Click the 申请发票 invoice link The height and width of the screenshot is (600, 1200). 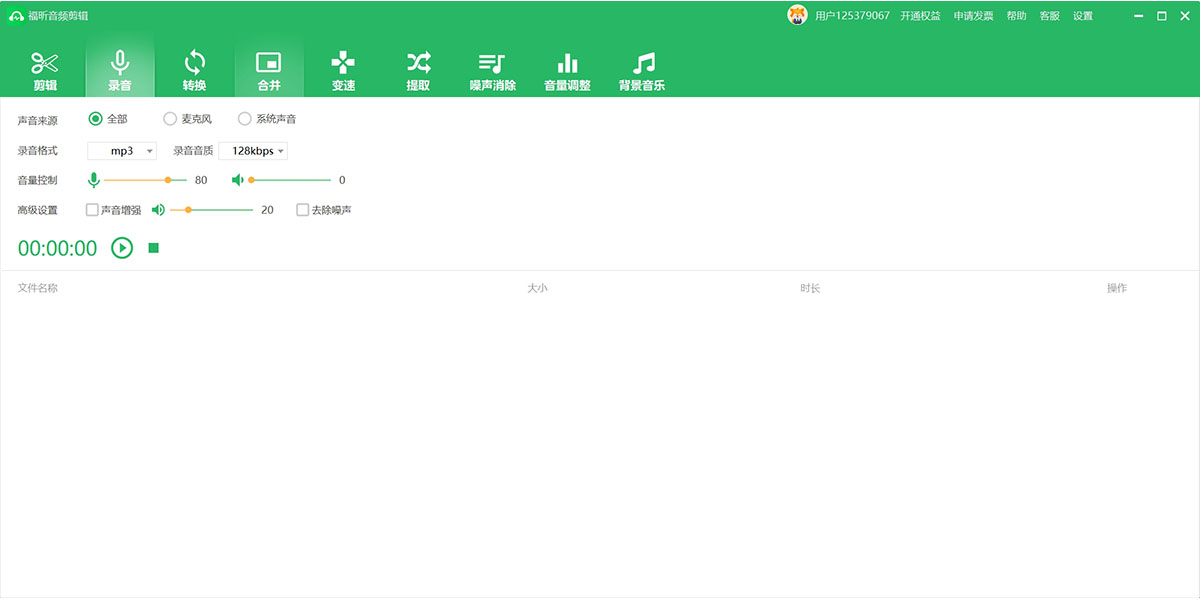click(x=973, y=16)
